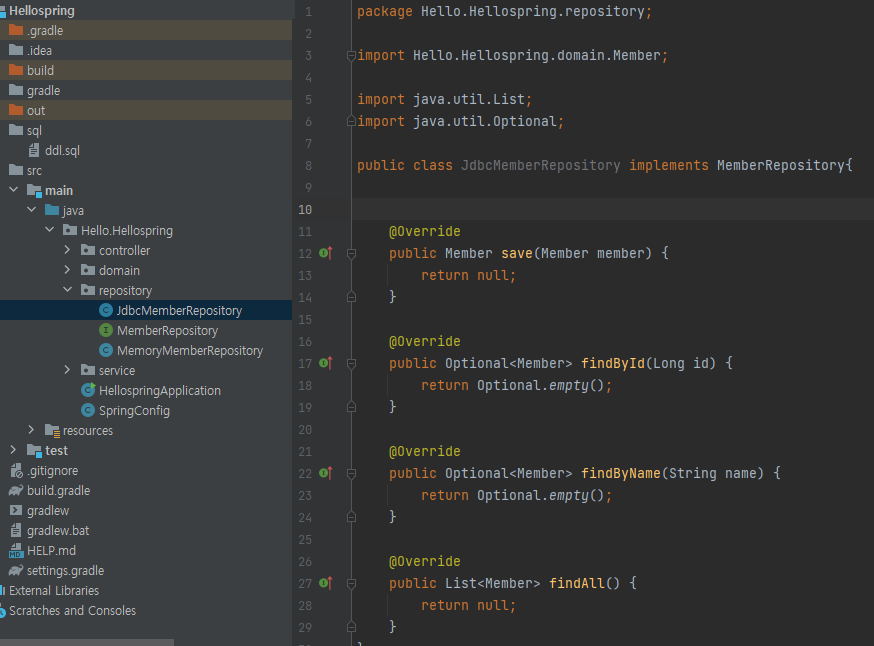Click the out folder icon
Image resolution: width=874 pixels, height=646 pixels.
point(16,110)
